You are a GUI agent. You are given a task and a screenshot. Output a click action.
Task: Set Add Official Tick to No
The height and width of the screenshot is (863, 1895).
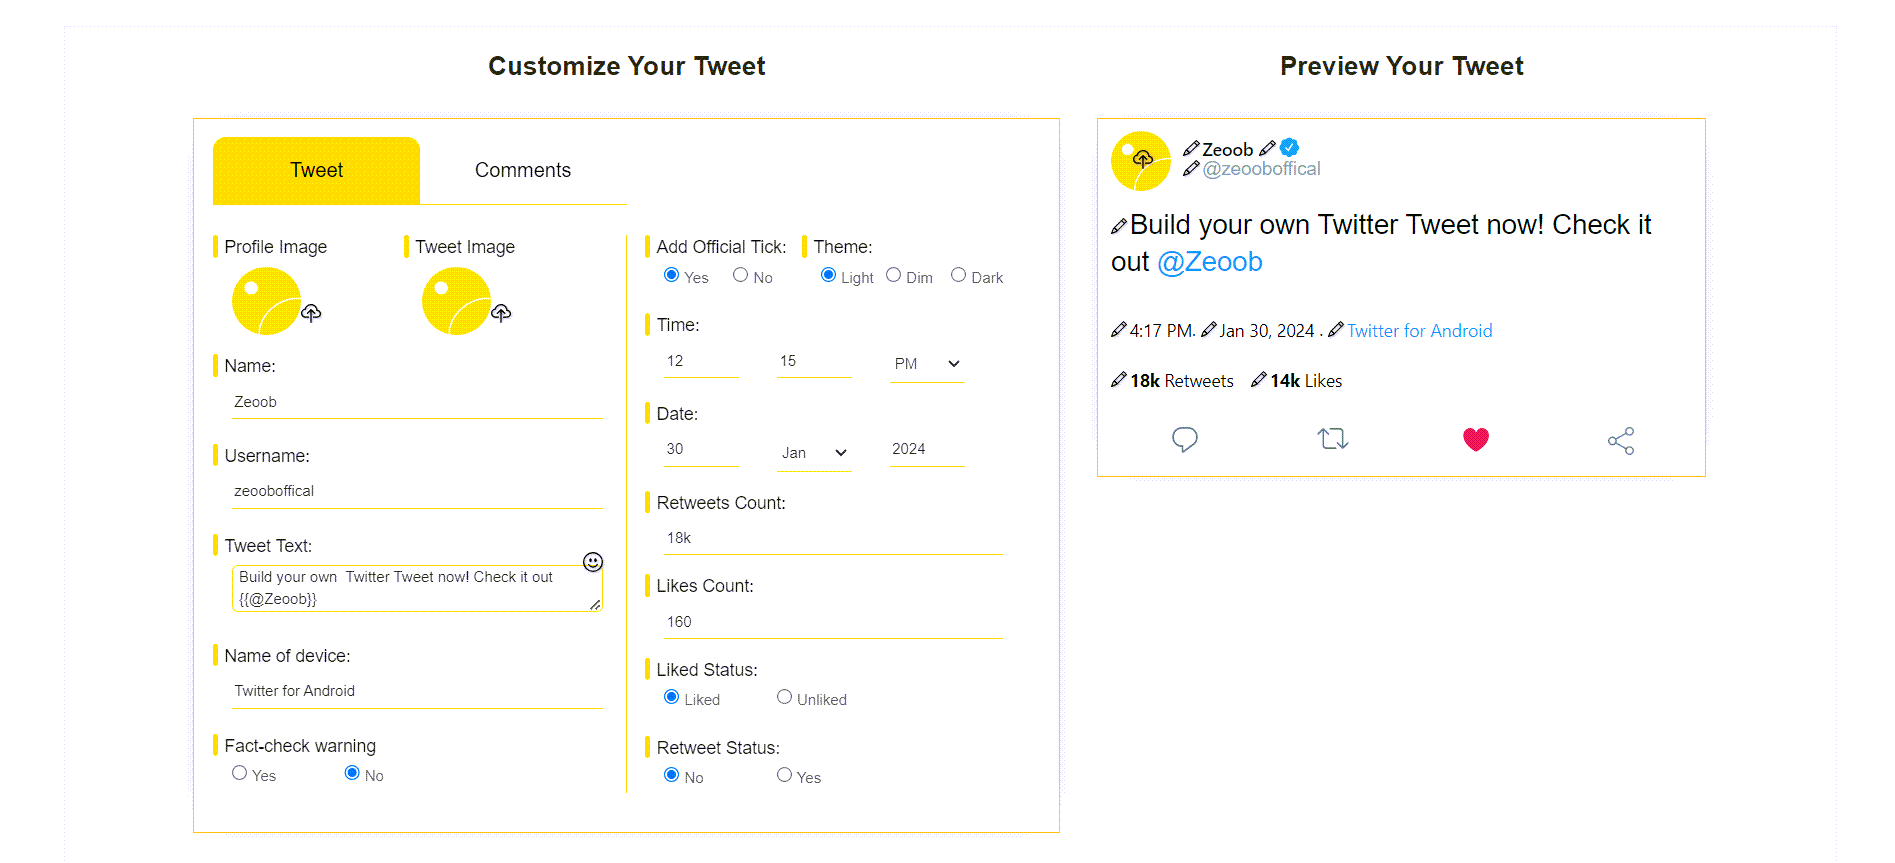[740, 275]
